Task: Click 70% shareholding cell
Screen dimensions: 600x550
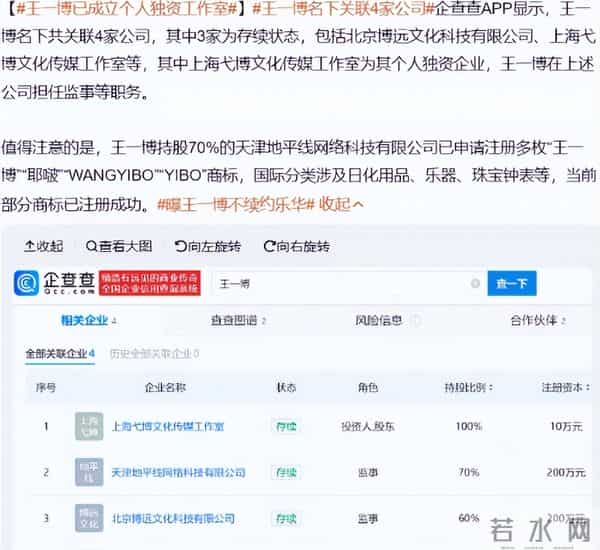Action: [469, 472]
